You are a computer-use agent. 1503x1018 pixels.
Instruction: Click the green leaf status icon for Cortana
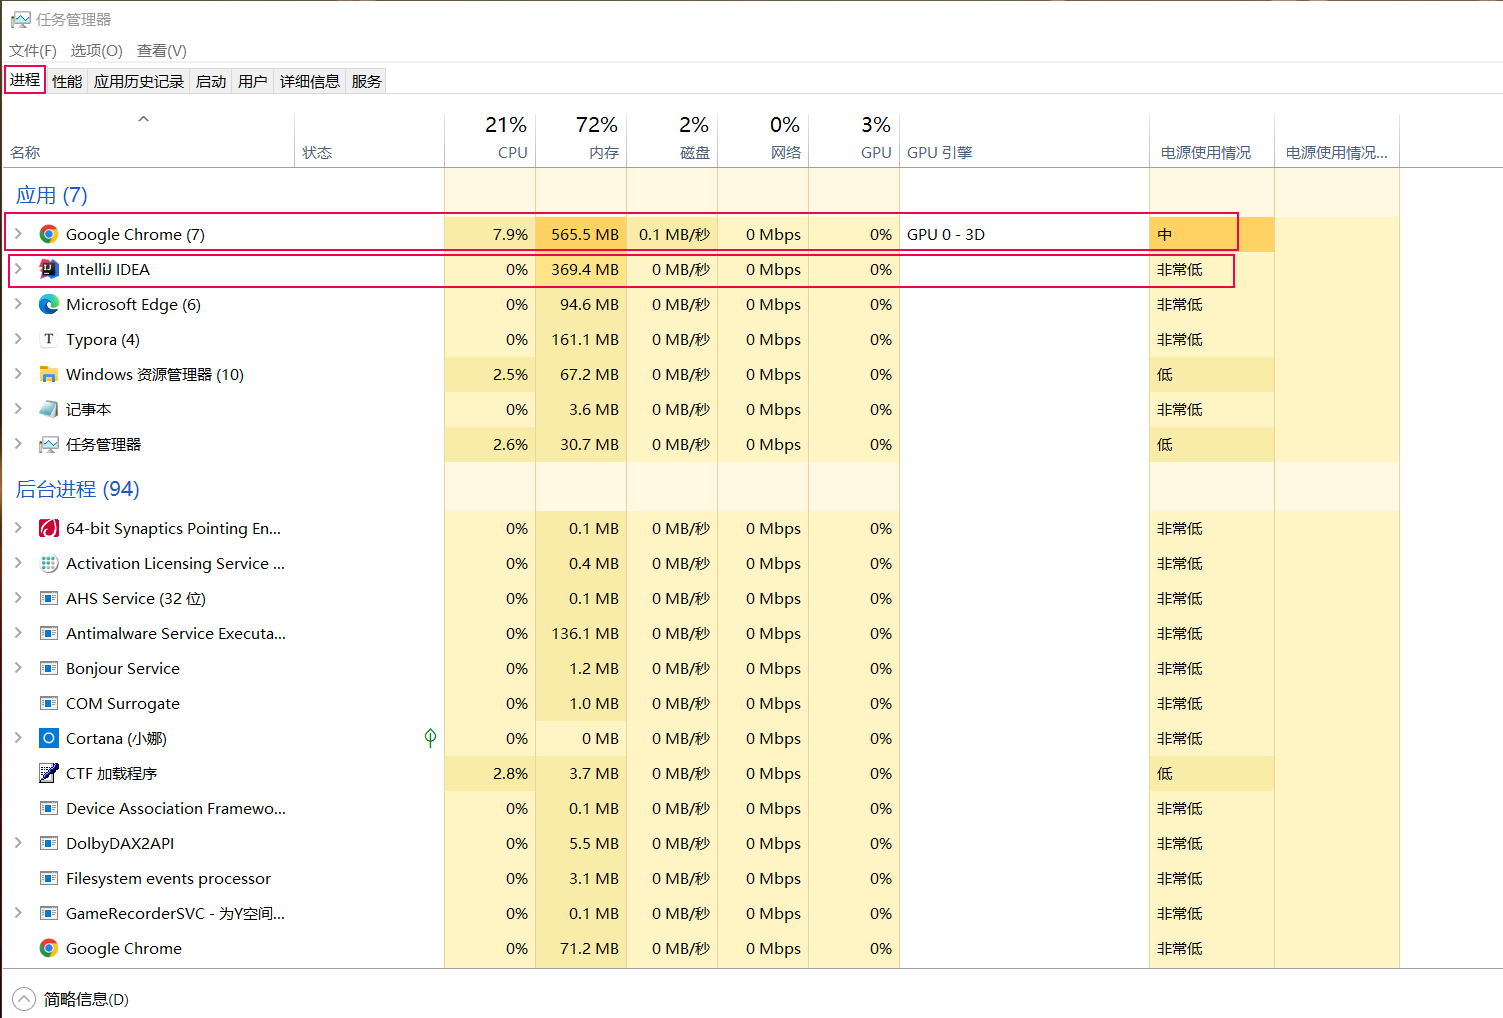pyautogui.click(x=430, y=738)
